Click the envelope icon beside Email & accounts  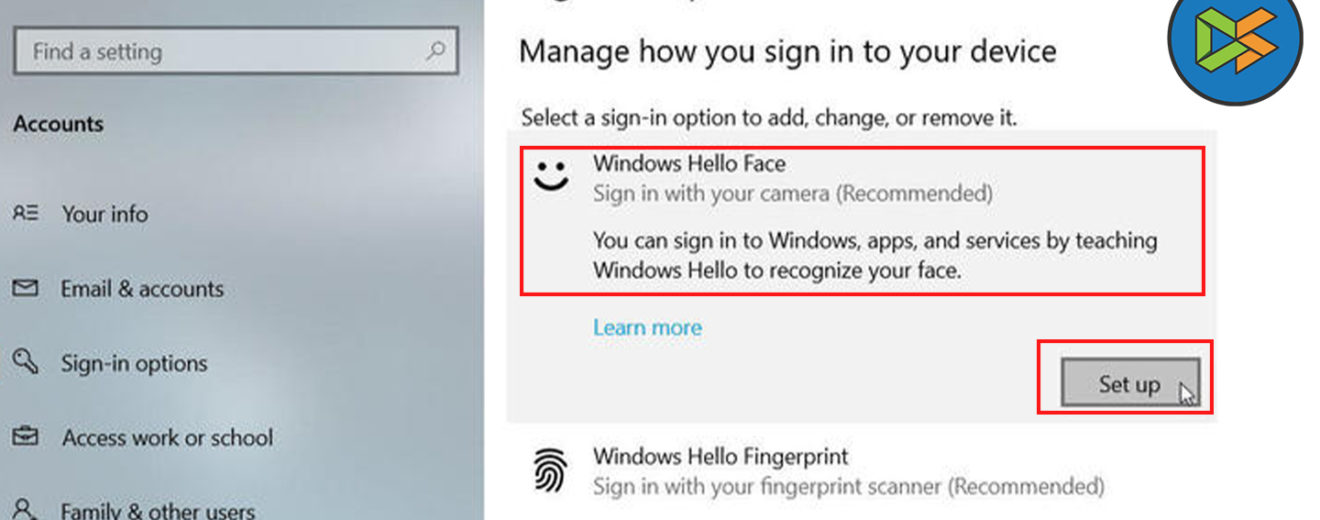click(25, 288)
